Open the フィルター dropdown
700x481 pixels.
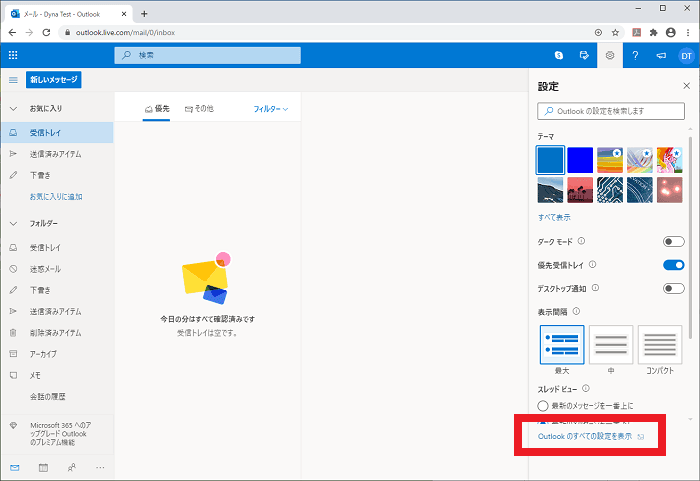click(270, 108)
